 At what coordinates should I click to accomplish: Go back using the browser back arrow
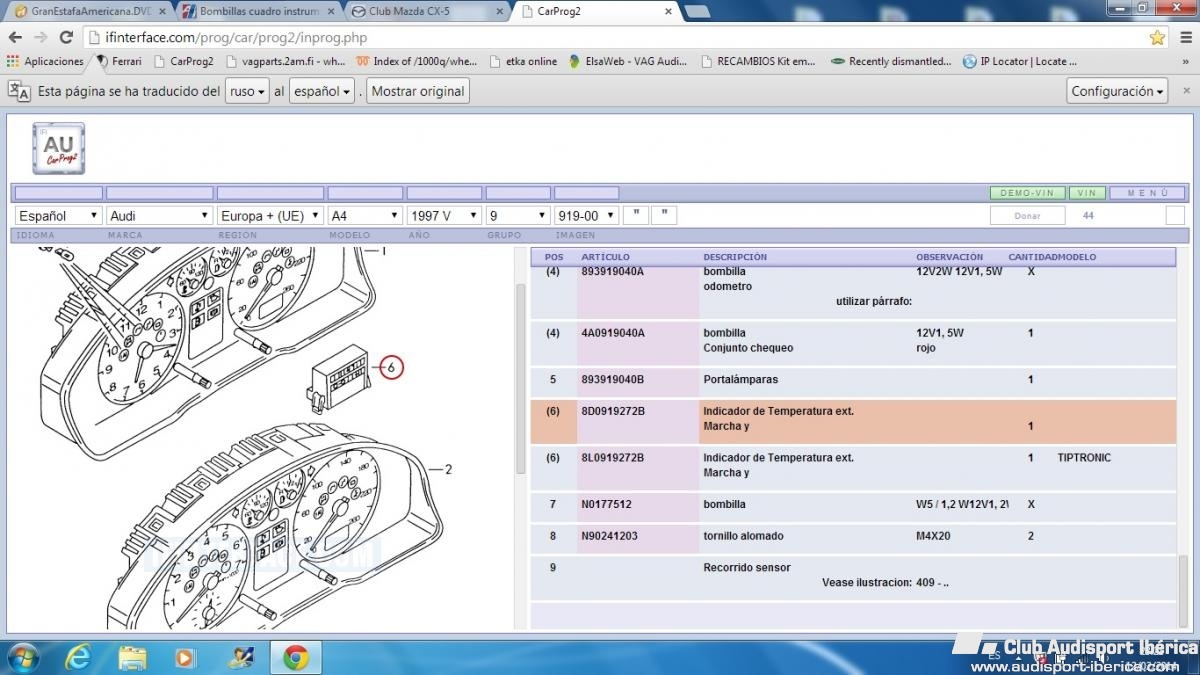coord(15,37)
